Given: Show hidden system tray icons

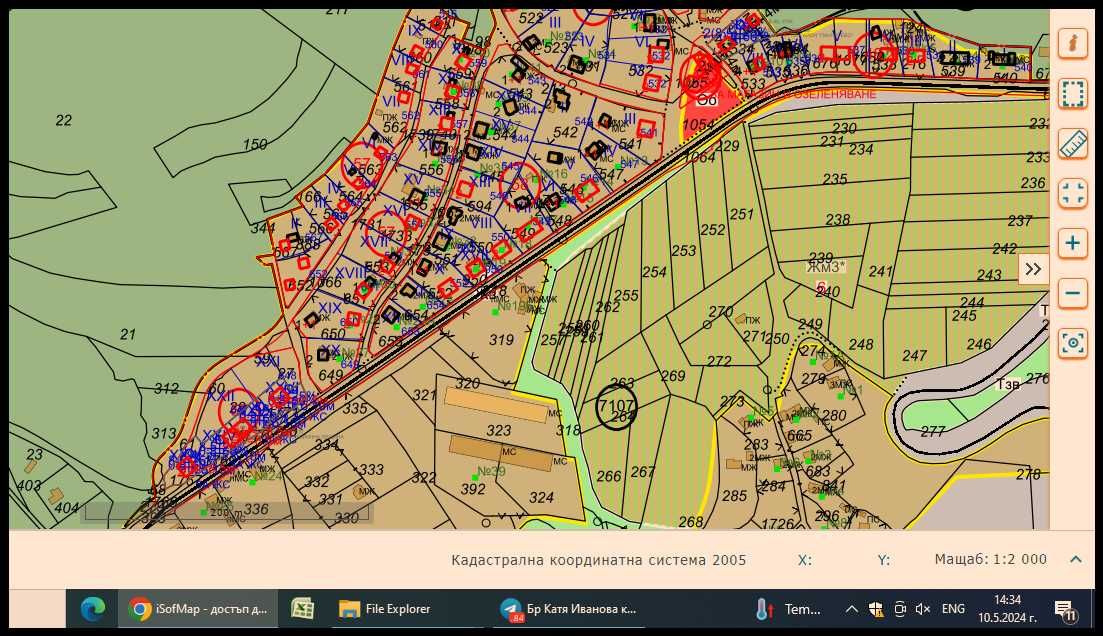Looking at the screenshot, I should tap(851, 609).
